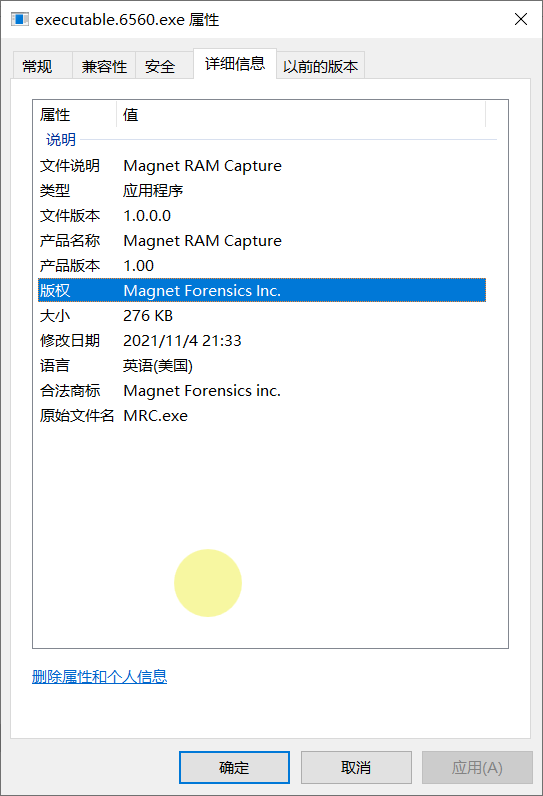Select the 大小 276 KB row

(262, 315)
